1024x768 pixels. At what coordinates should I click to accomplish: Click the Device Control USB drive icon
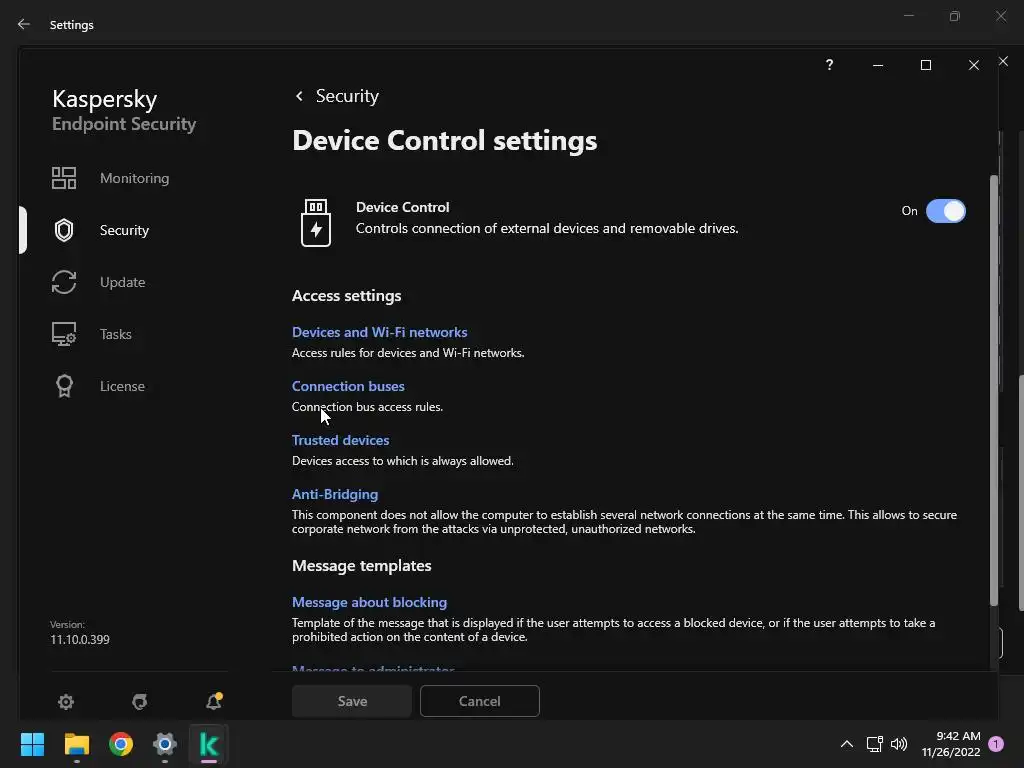pos(316,223)
